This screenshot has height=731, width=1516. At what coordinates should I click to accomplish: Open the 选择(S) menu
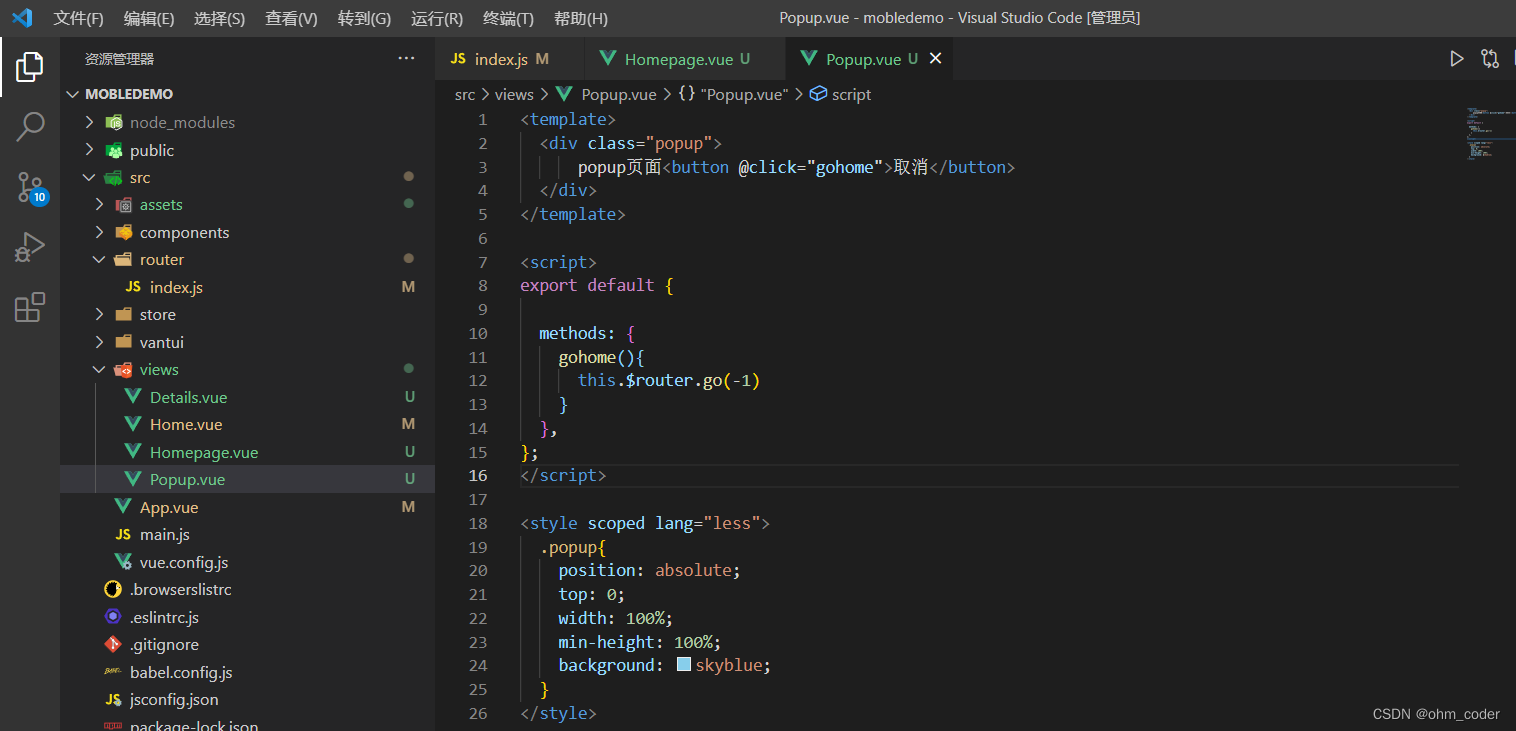(219, 18)
